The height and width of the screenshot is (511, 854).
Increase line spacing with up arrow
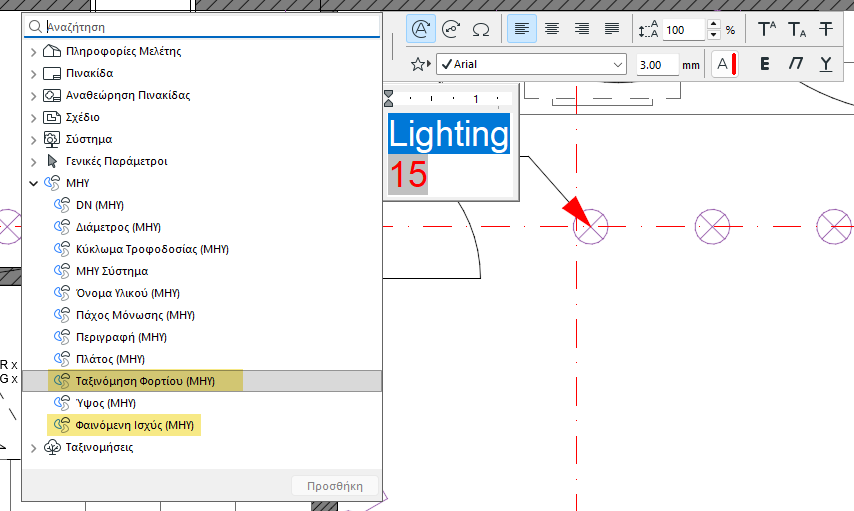click(713, 24)
